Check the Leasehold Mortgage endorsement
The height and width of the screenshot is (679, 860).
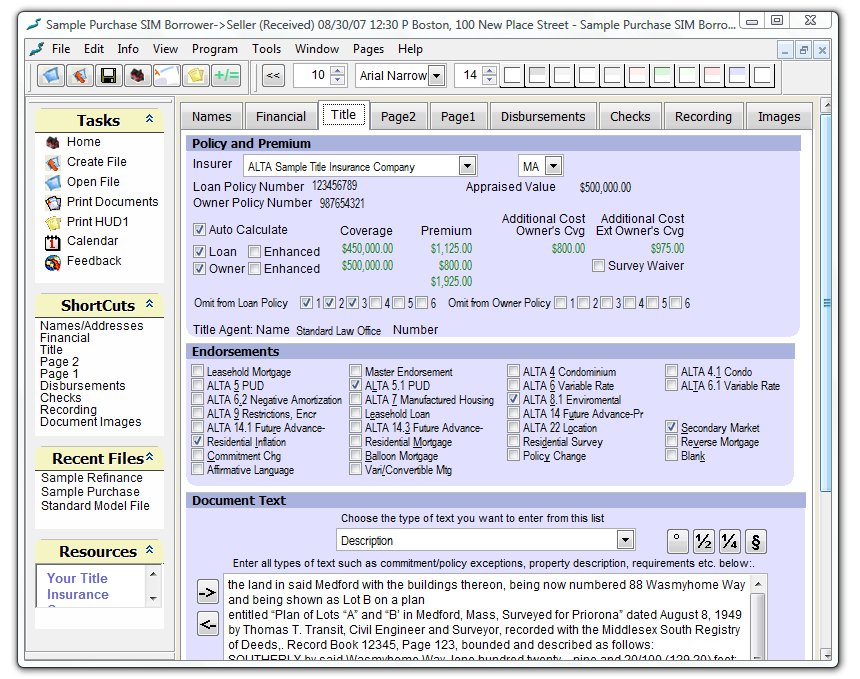(x=198, y=372)
